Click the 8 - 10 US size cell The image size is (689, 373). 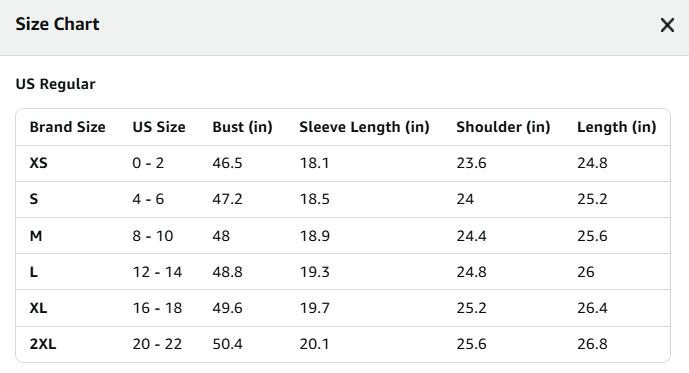153,236
